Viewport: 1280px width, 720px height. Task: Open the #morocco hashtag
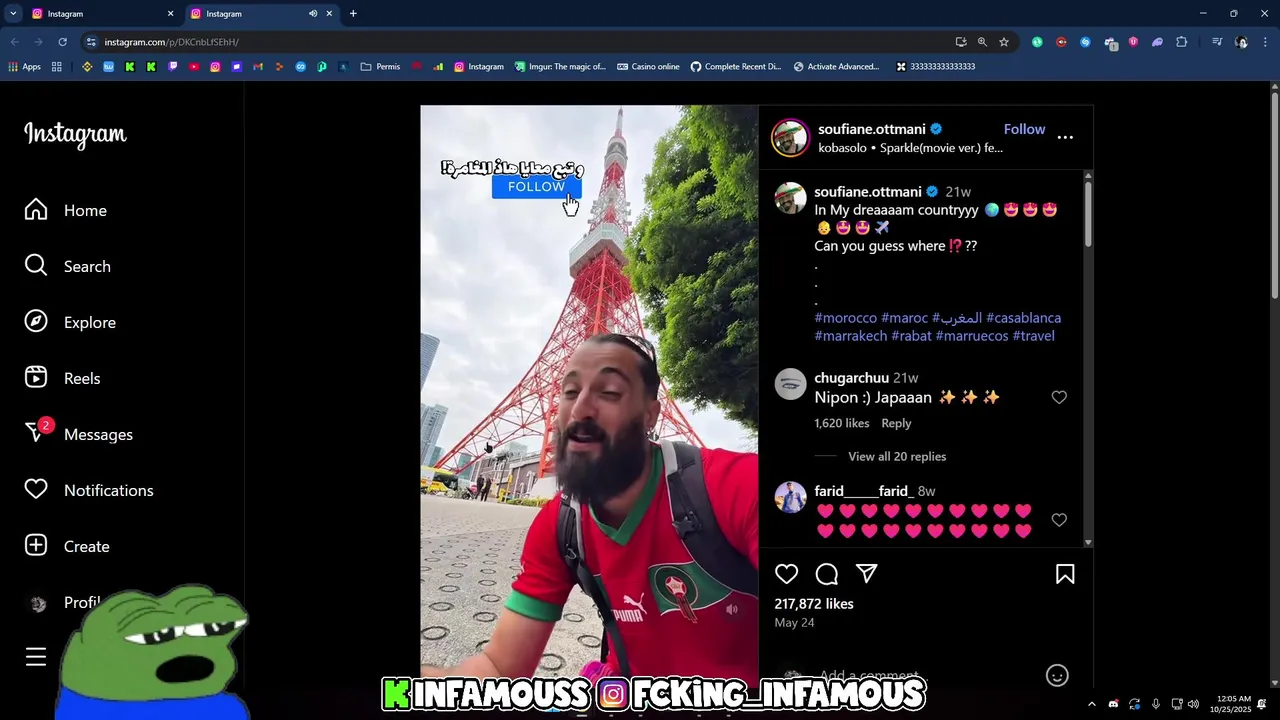coord(845,318)
